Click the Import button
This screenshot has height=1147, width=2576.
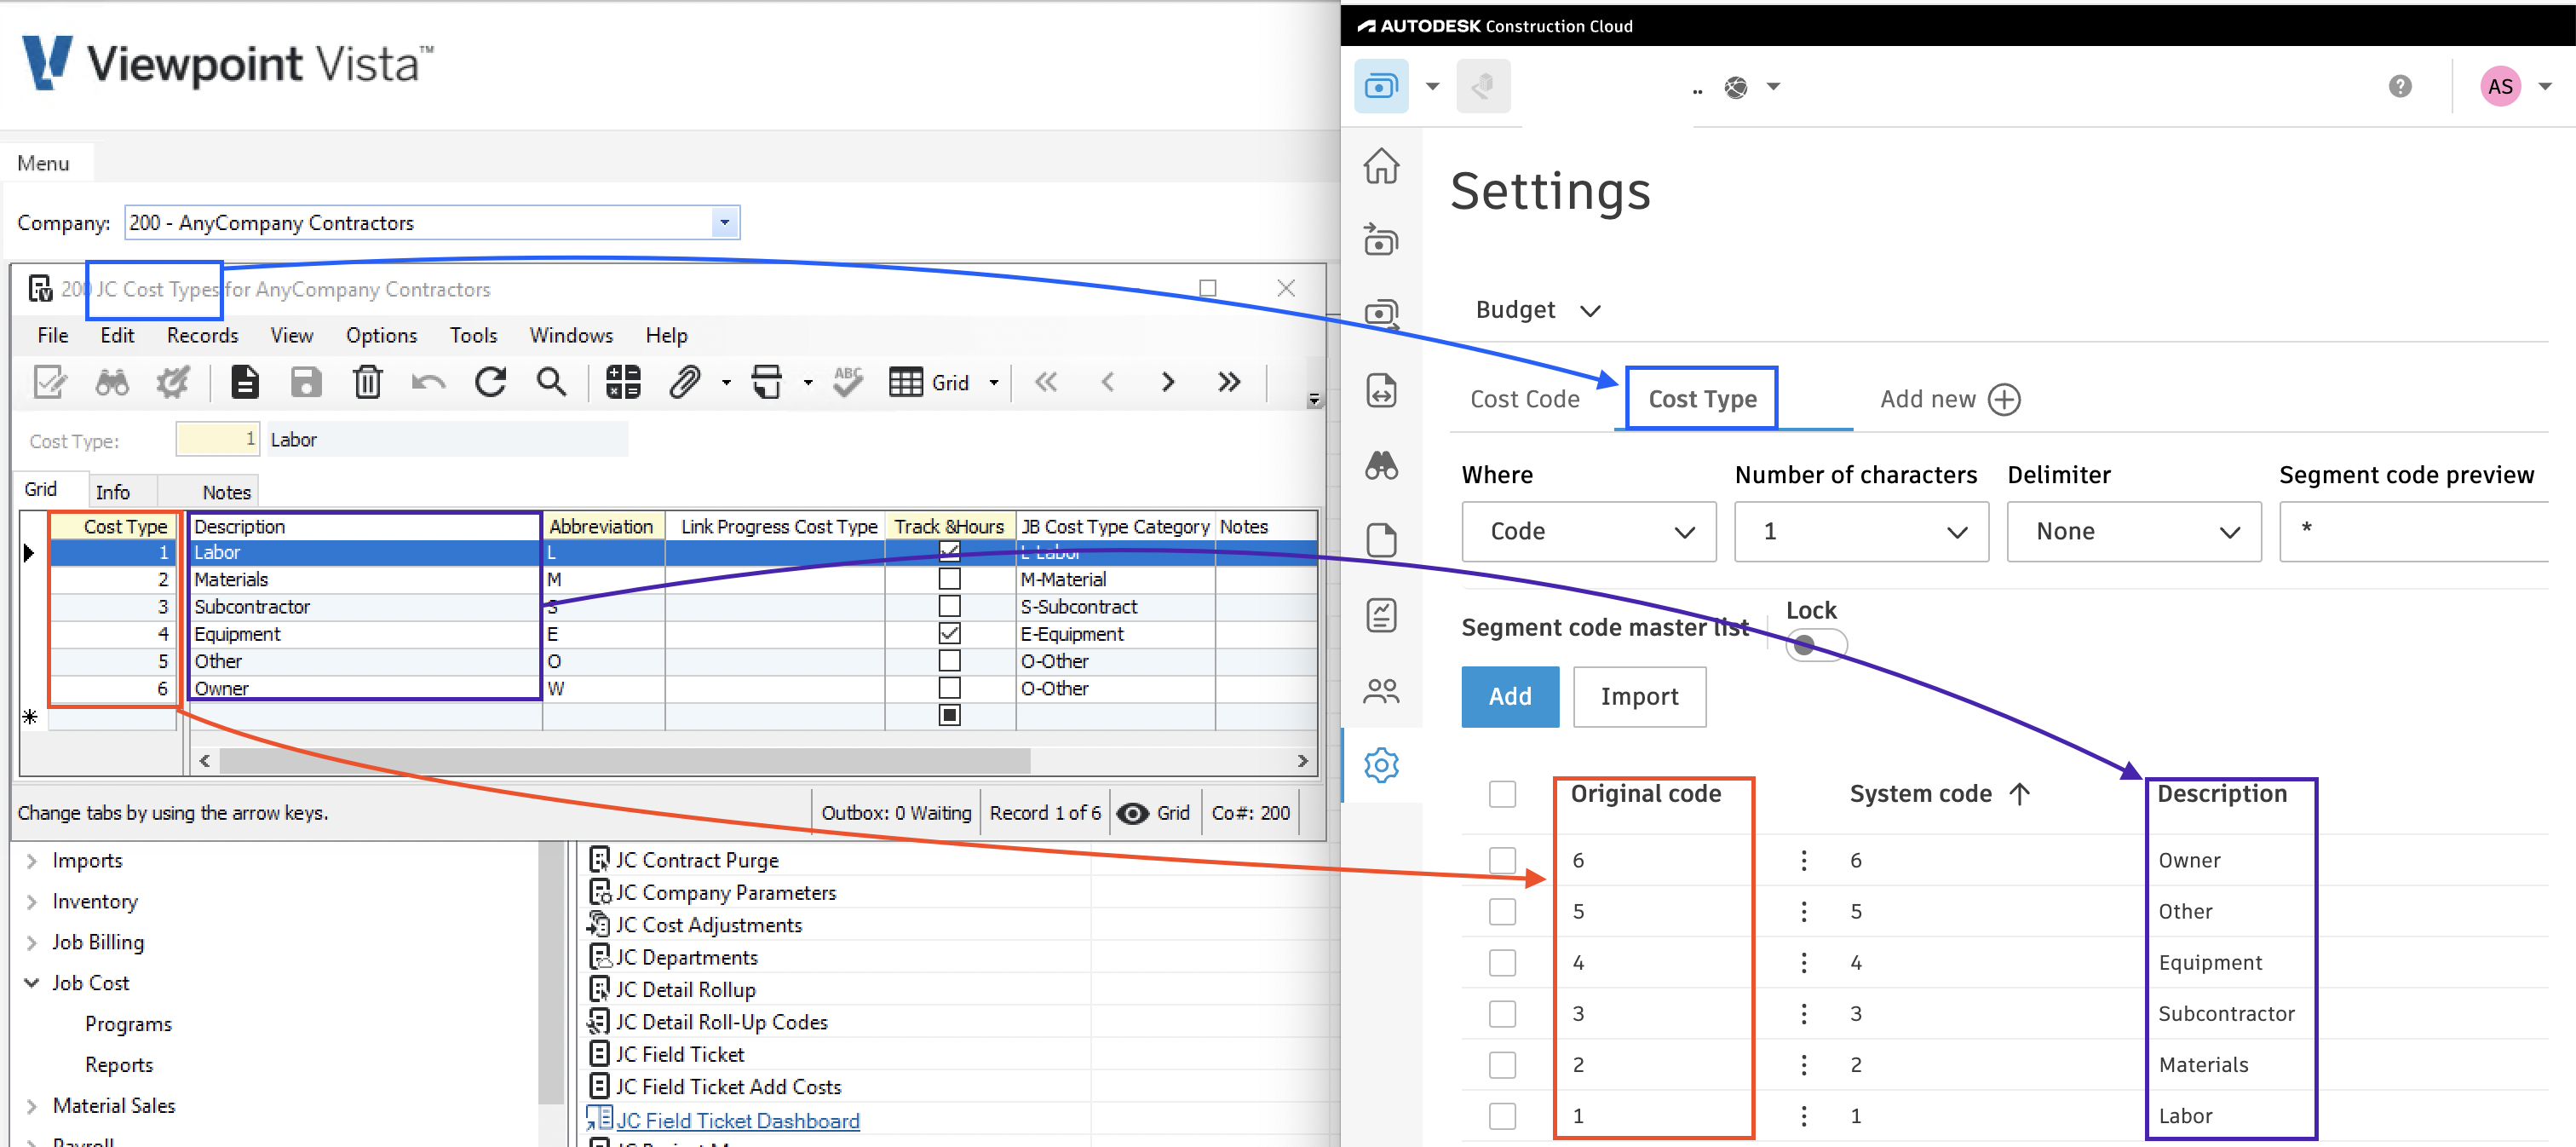(1639, 697)
